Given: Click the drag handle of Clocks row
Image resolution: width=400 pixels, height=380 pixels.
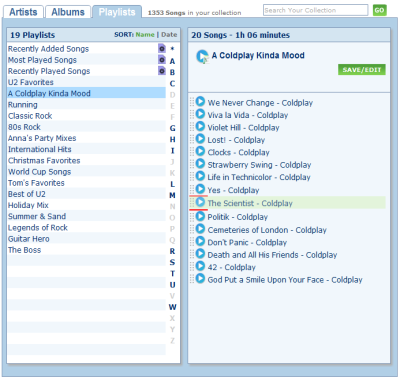Looking at the screenshot, I should (x=192, y=151).
